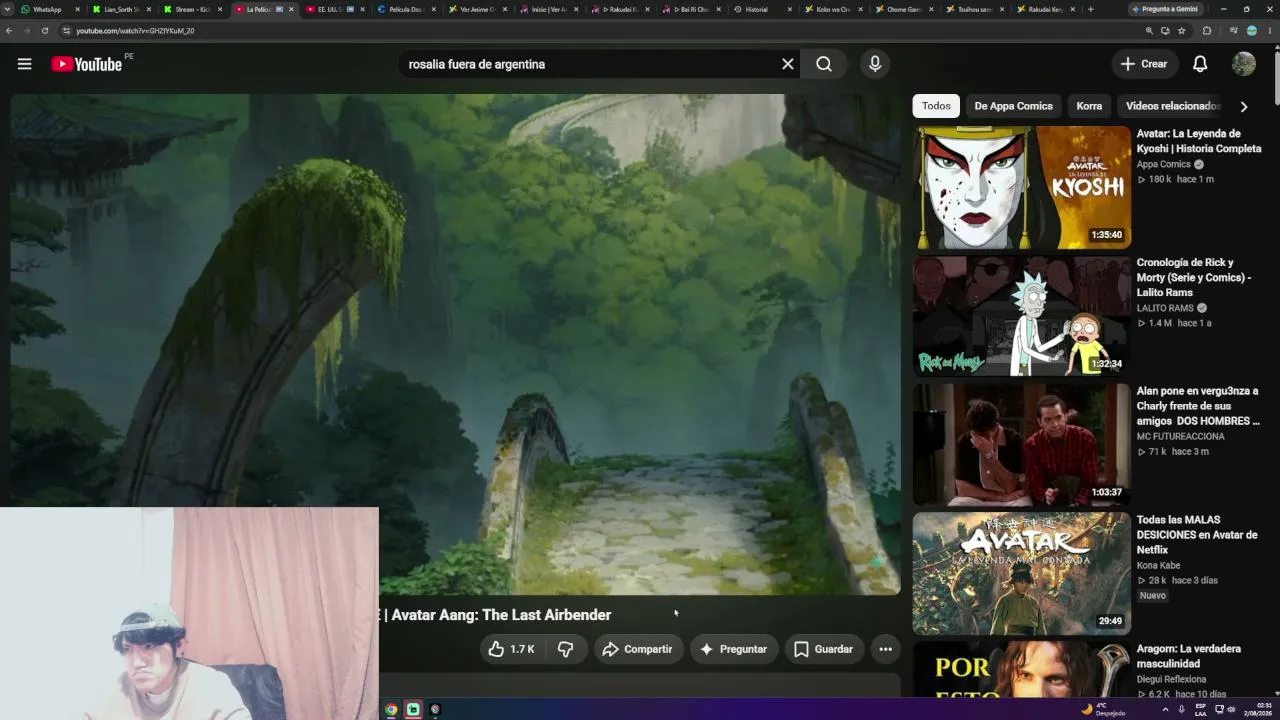This screenshot has width=1280, height=720.
Task: Visit the Appa Comics channel name
Action: click(x=1163, y=164)
